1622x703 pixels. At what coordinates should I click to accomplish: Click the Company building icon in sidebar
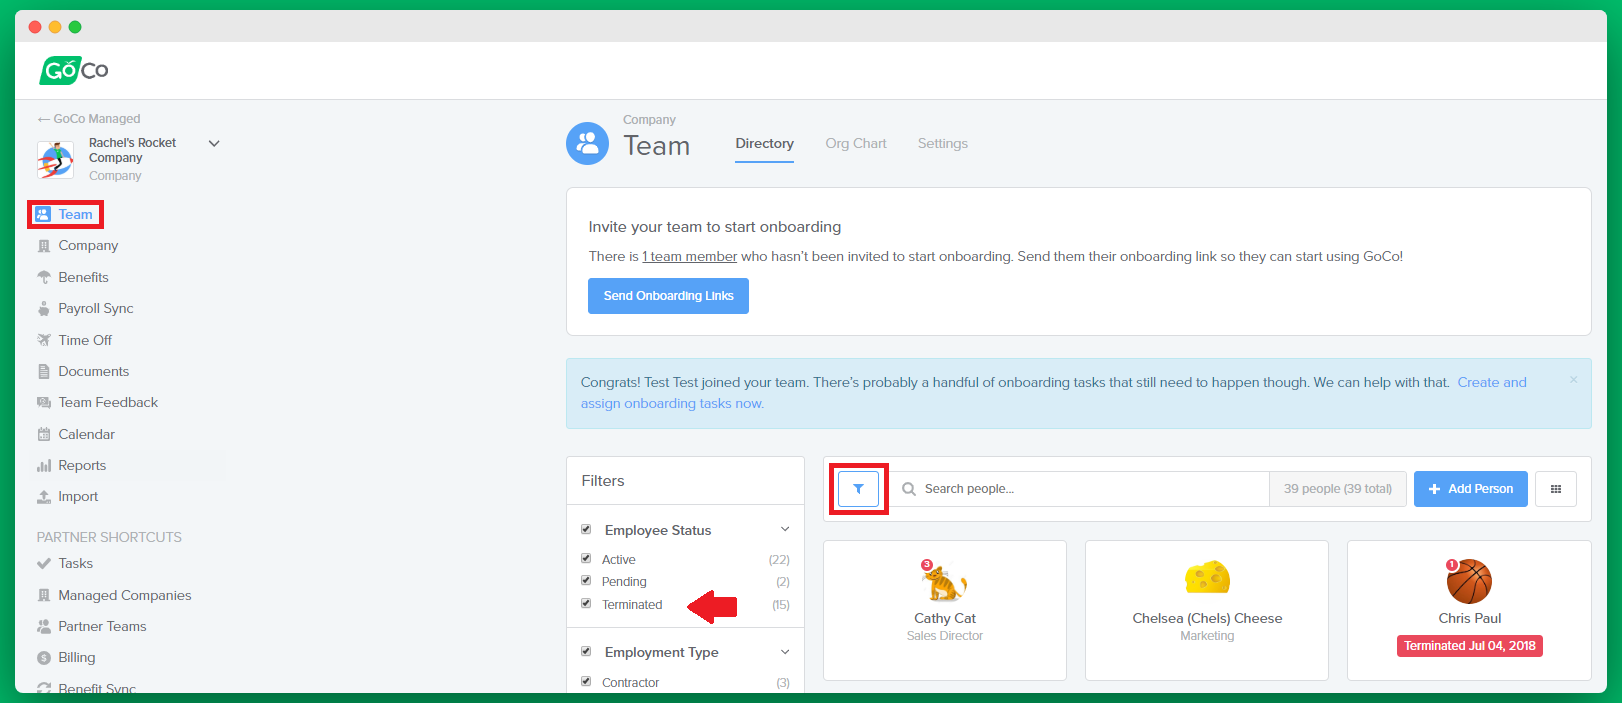pyautogui.click(x=44, y=246)
